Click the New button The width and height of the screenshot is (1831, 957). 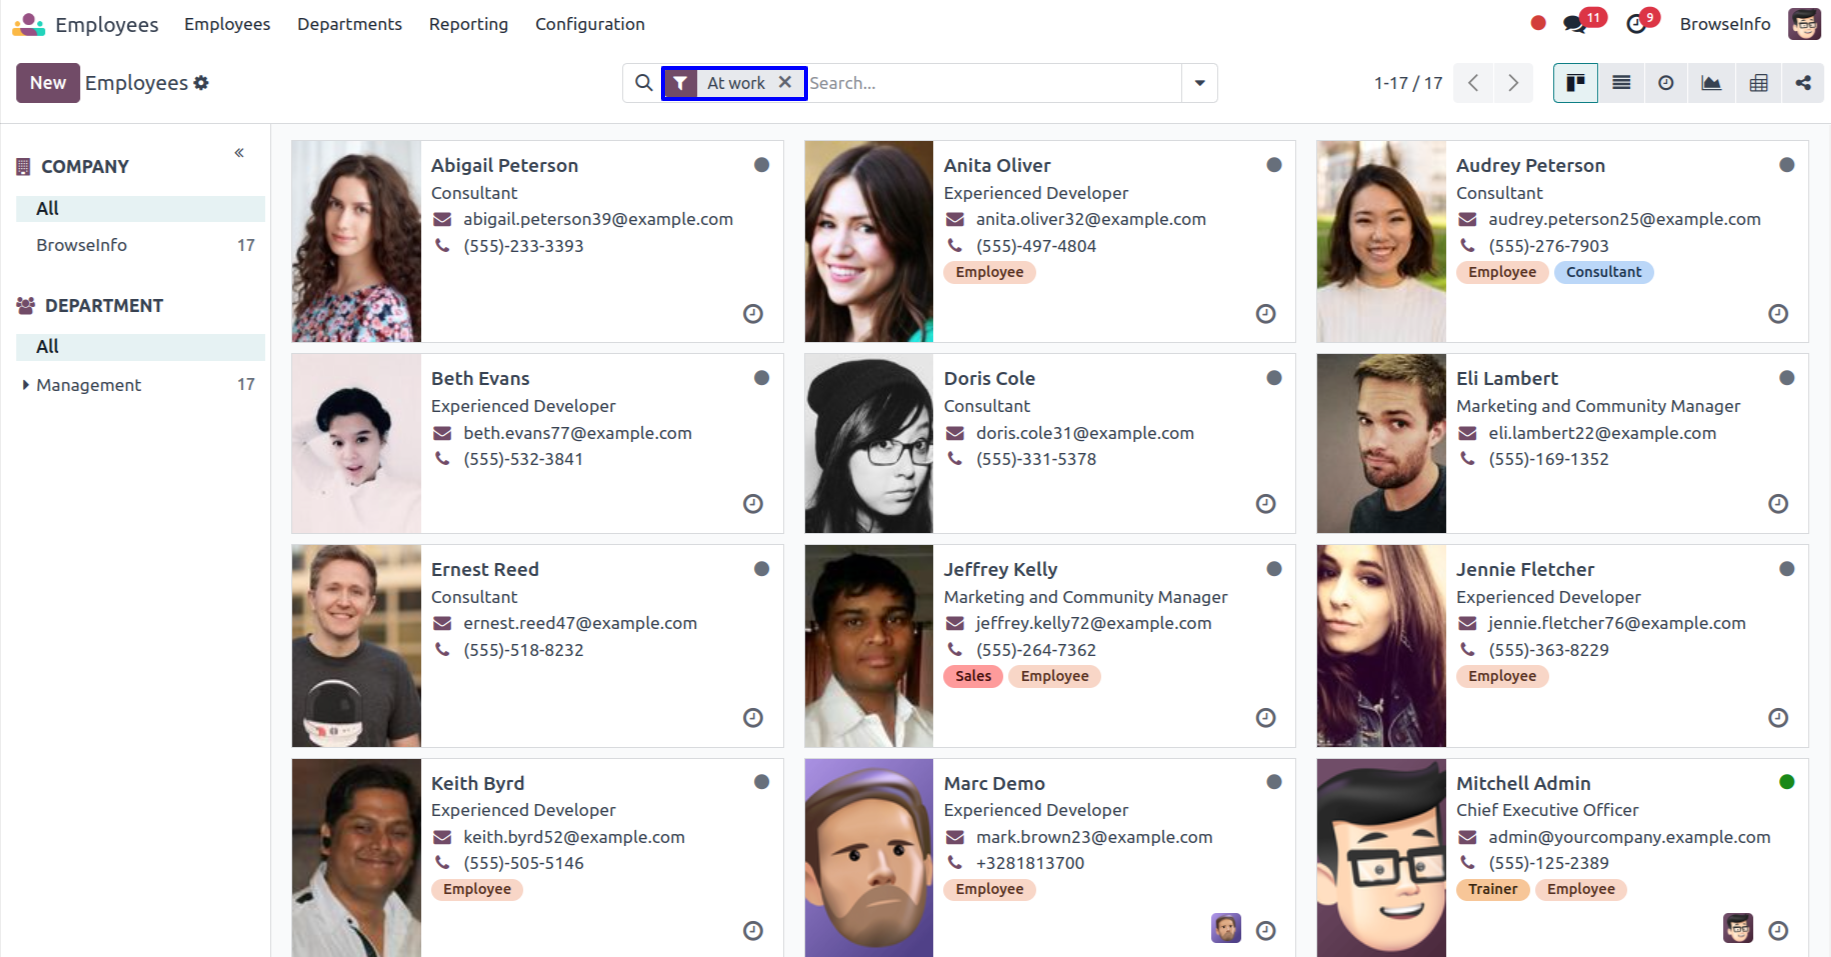(47, 83)
